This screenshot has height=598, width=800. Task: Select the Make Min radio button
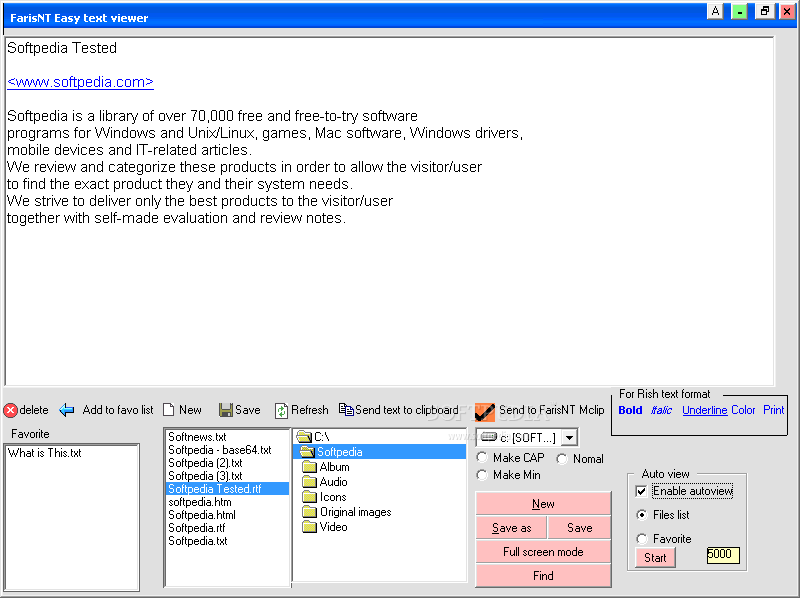click(x=482, y=475)
